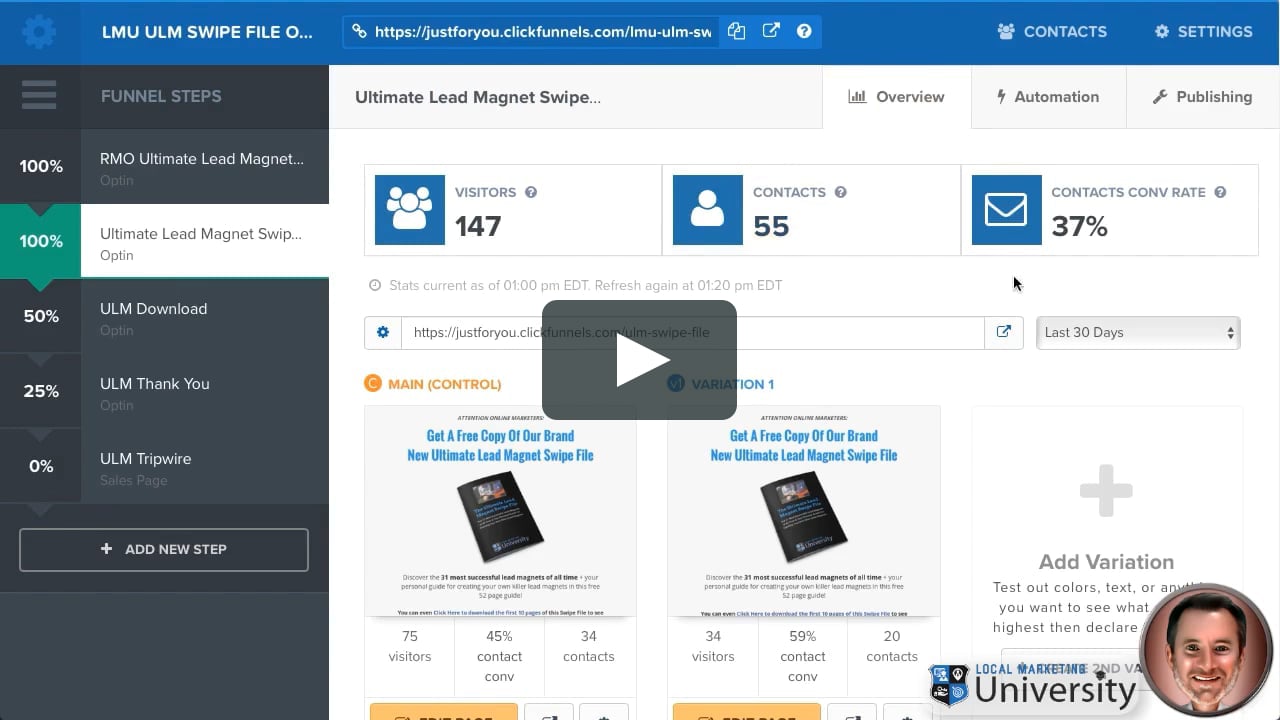Click the Ultimate Lead Magnet Swipe... page title
1280x720 pixels.
pos(478,97)
